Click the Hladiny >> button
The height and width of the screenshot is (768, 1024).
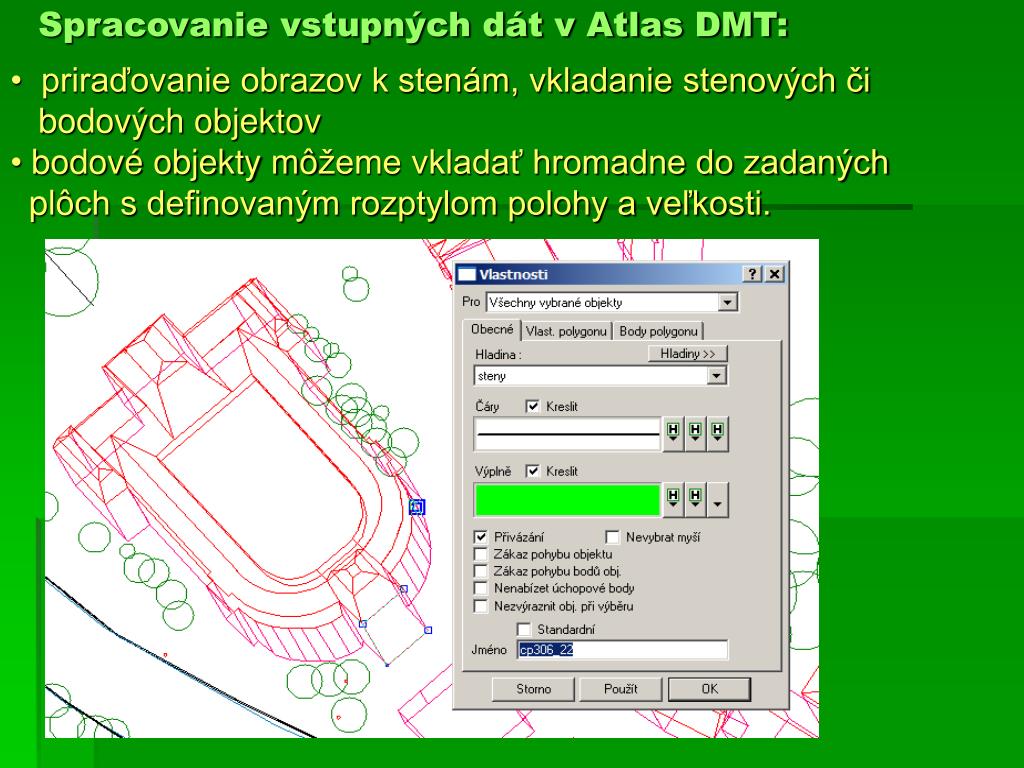(x=688, y=353)
